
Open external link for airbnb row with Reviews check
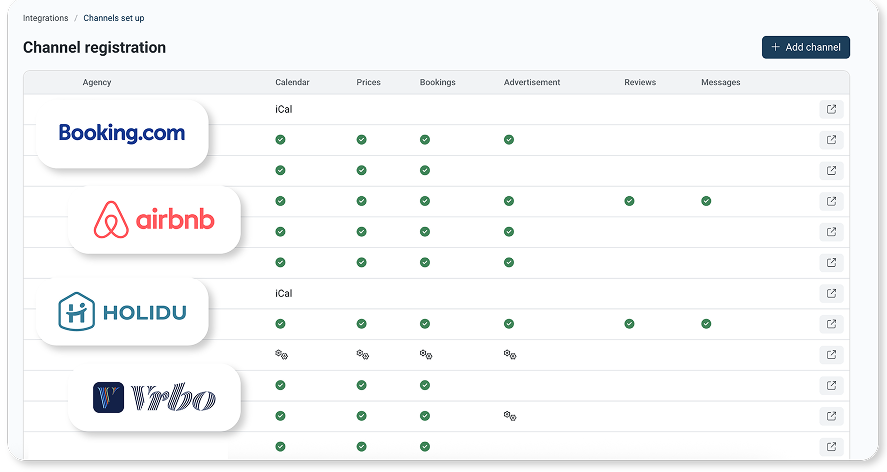click(x=831, y=201)
